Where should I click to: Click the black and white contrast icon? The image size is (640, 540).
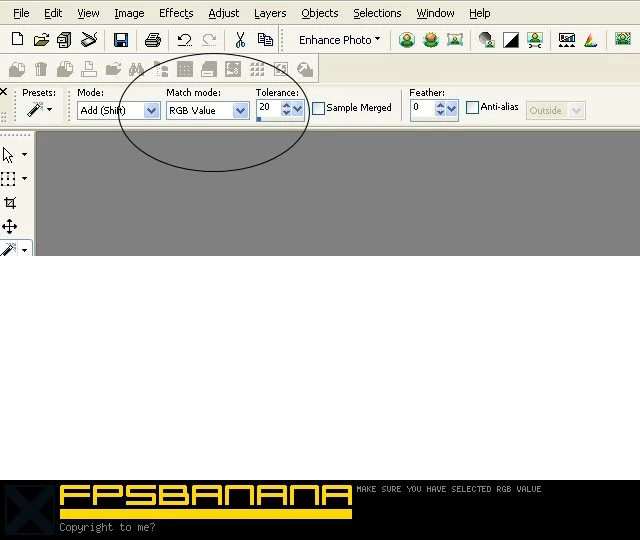pos(511,40)
